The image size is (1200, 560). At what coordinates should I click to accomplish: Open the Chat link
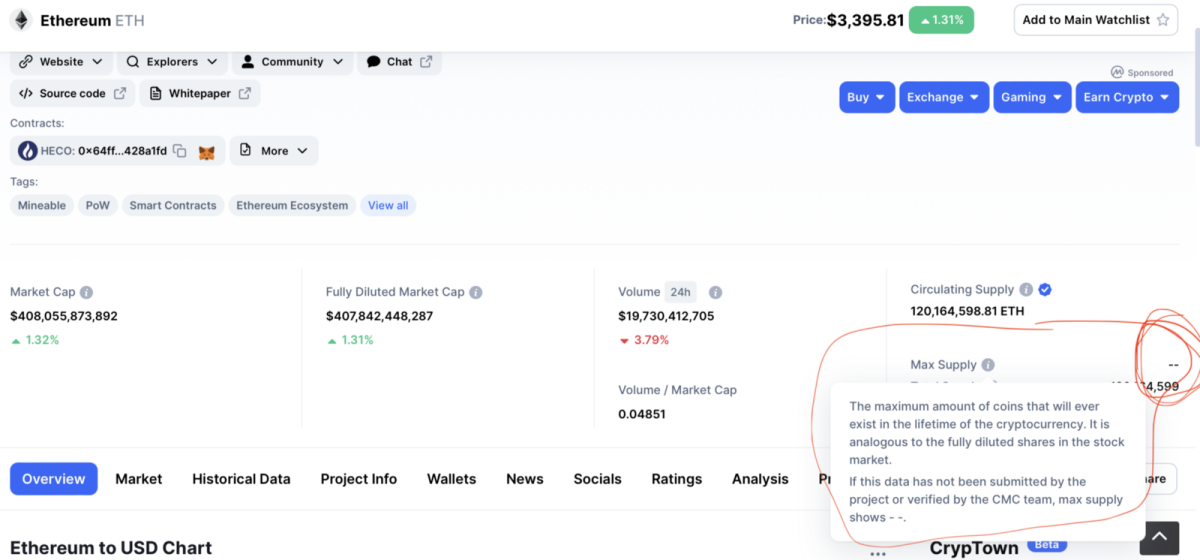tap(400, 62)
